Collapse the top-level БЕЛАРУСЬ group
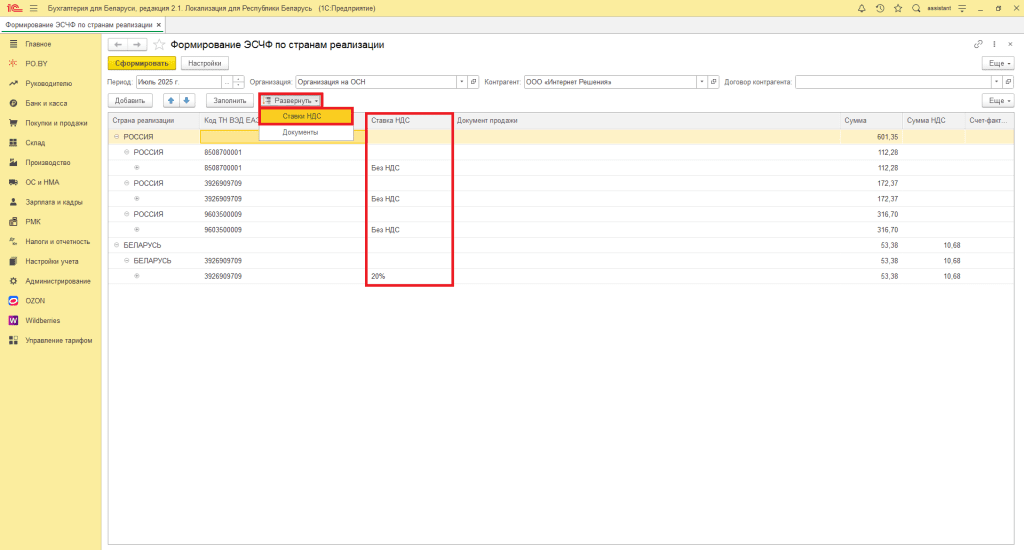1024x550 pixels. [116, 245]
